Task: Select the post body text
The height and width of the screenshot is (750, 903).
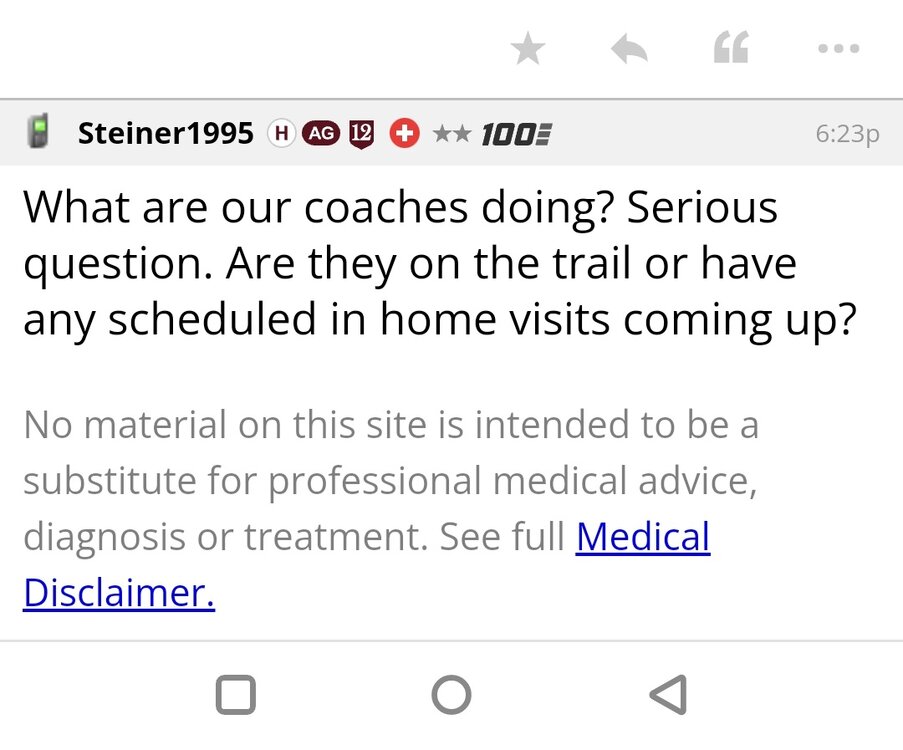Action: 440,262
